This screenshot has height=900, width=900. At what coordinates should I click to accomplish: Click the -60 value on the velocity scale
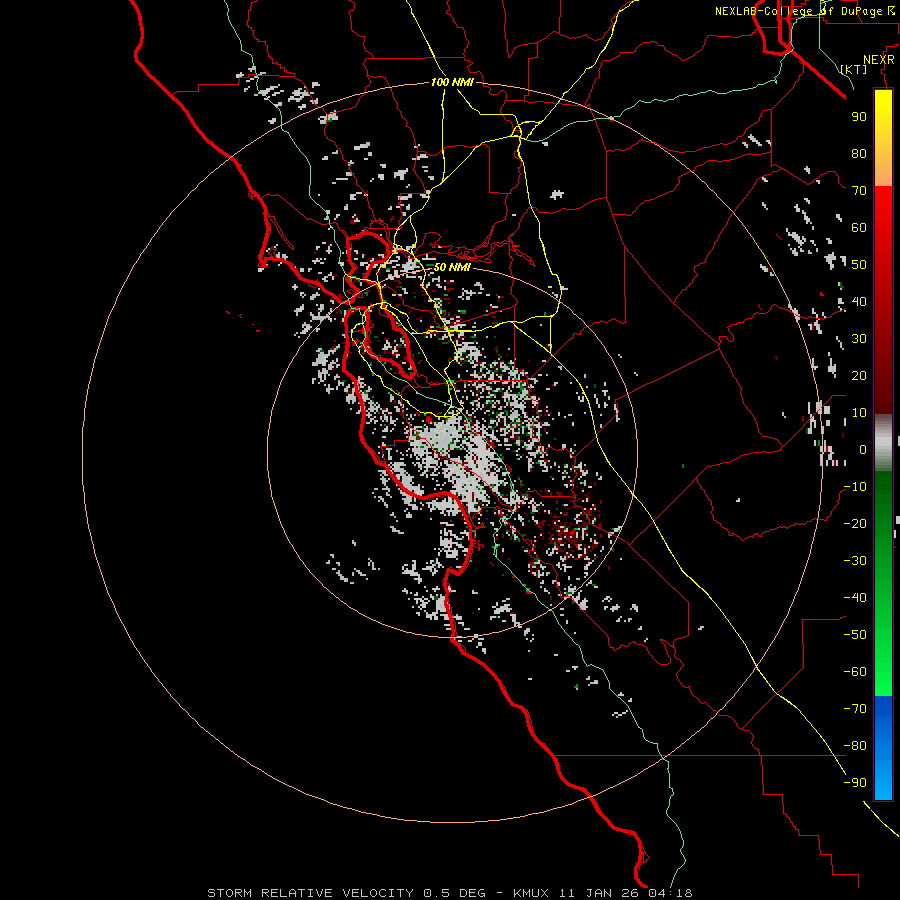point(855,672)
